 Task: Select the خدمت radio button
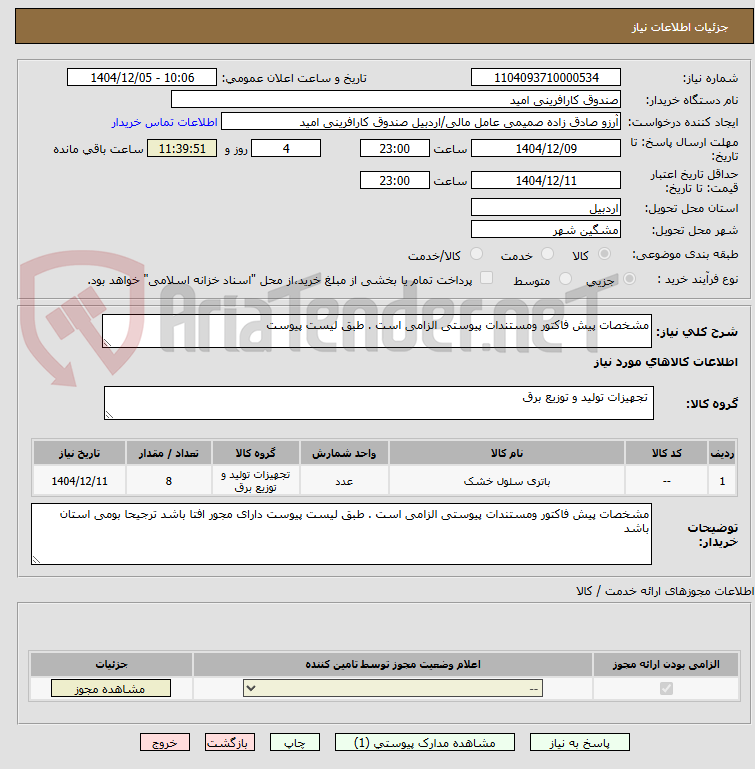(x=547, y=254)
